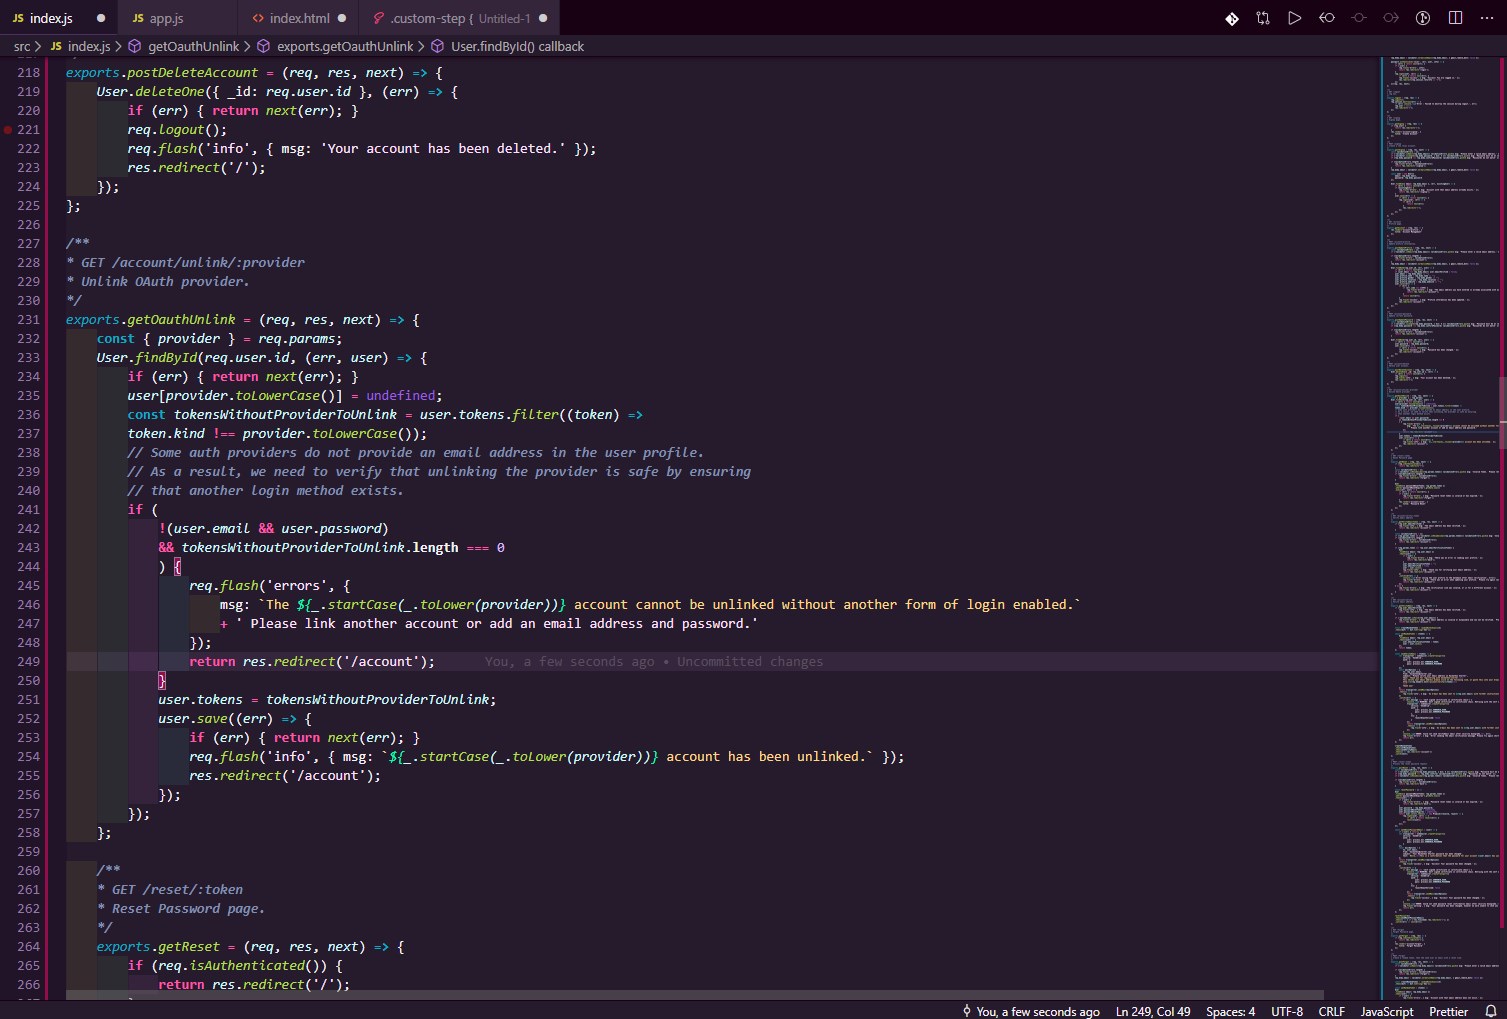Open the circled git branch graph icon

pyautogui.click(x=1423, y=18)
